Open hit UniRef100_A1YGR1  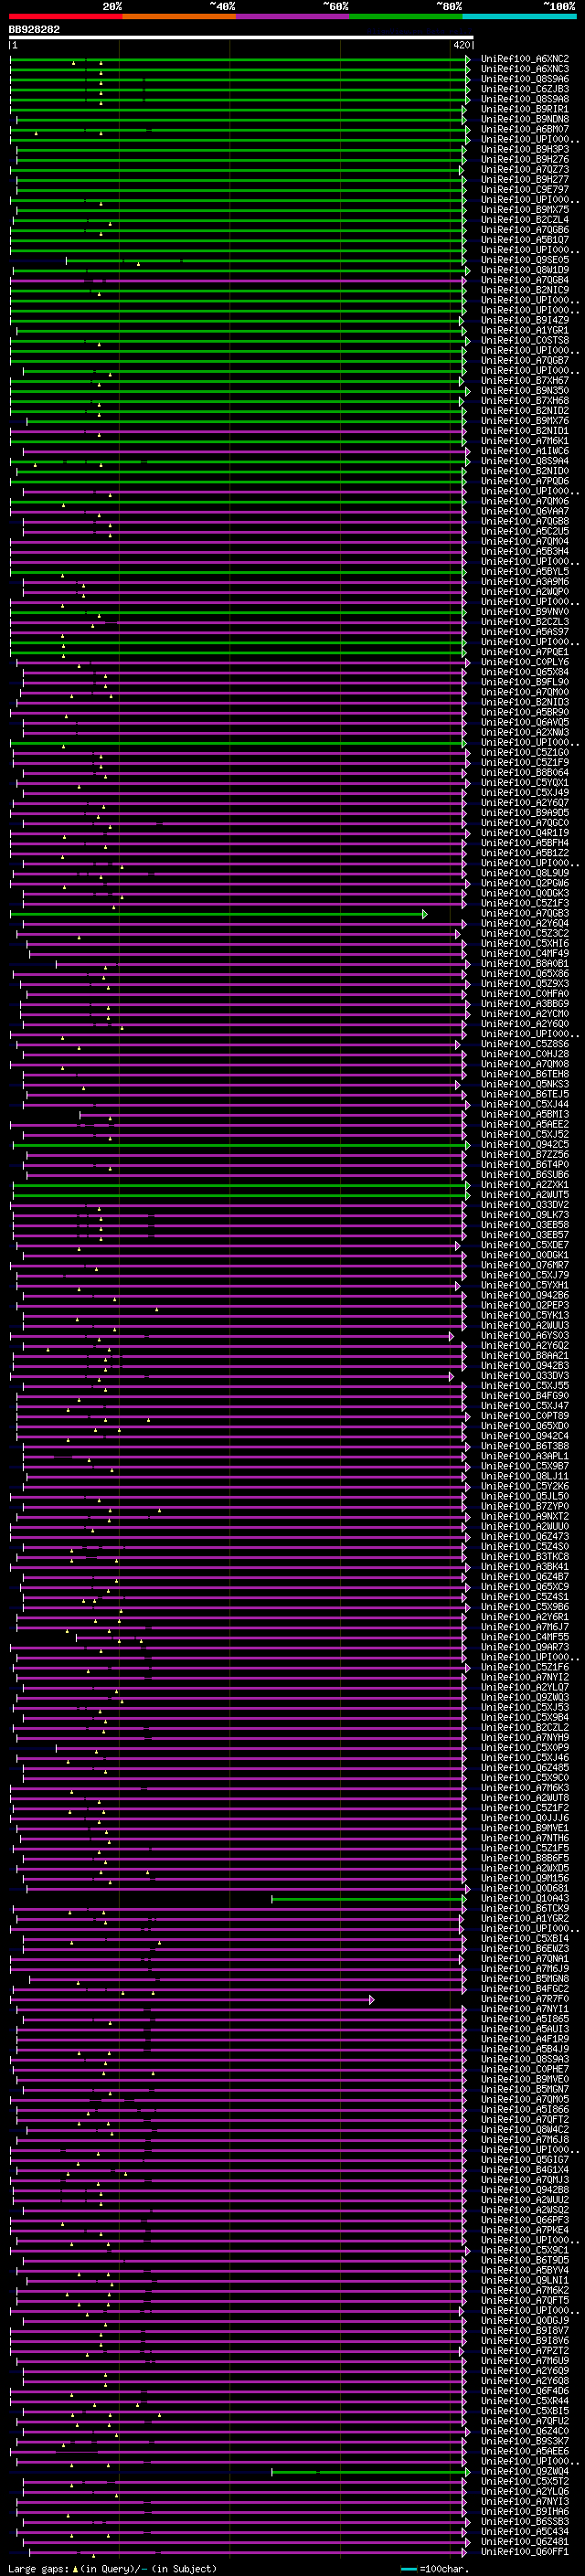pos(525,331)
